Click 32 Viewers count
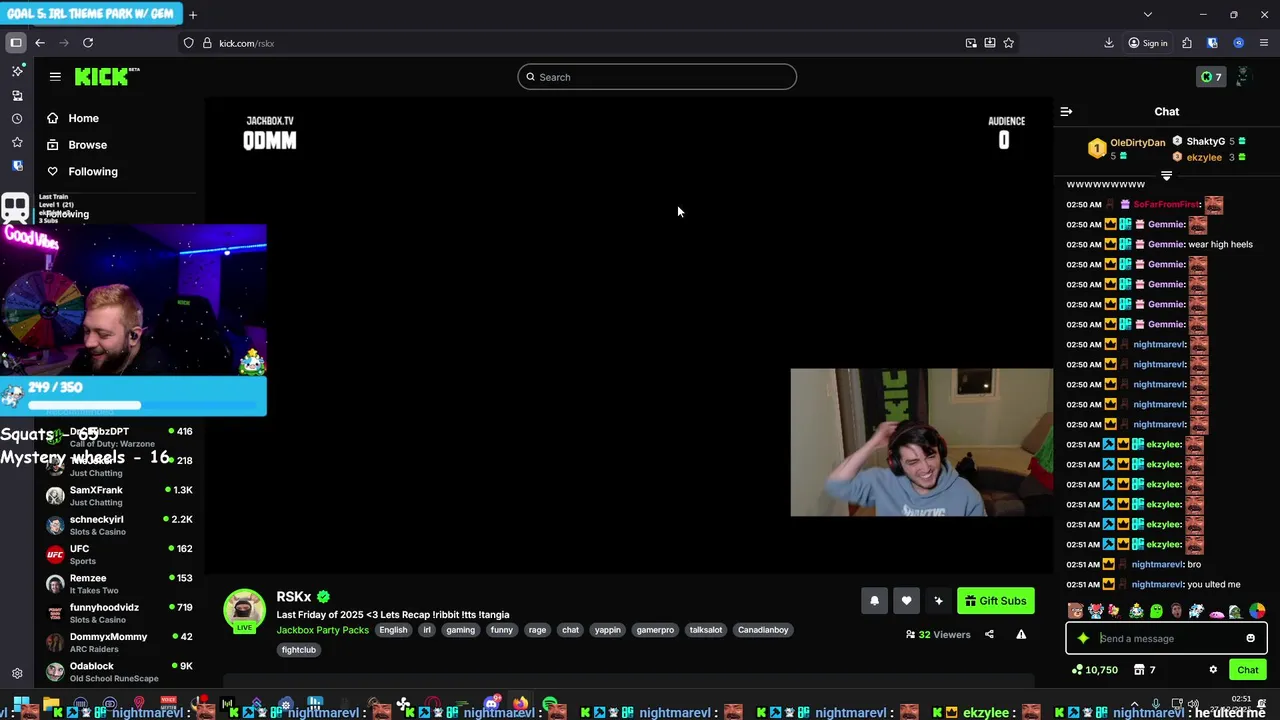The width and height of the screenshot is (1280, 720). pos(938,634)
